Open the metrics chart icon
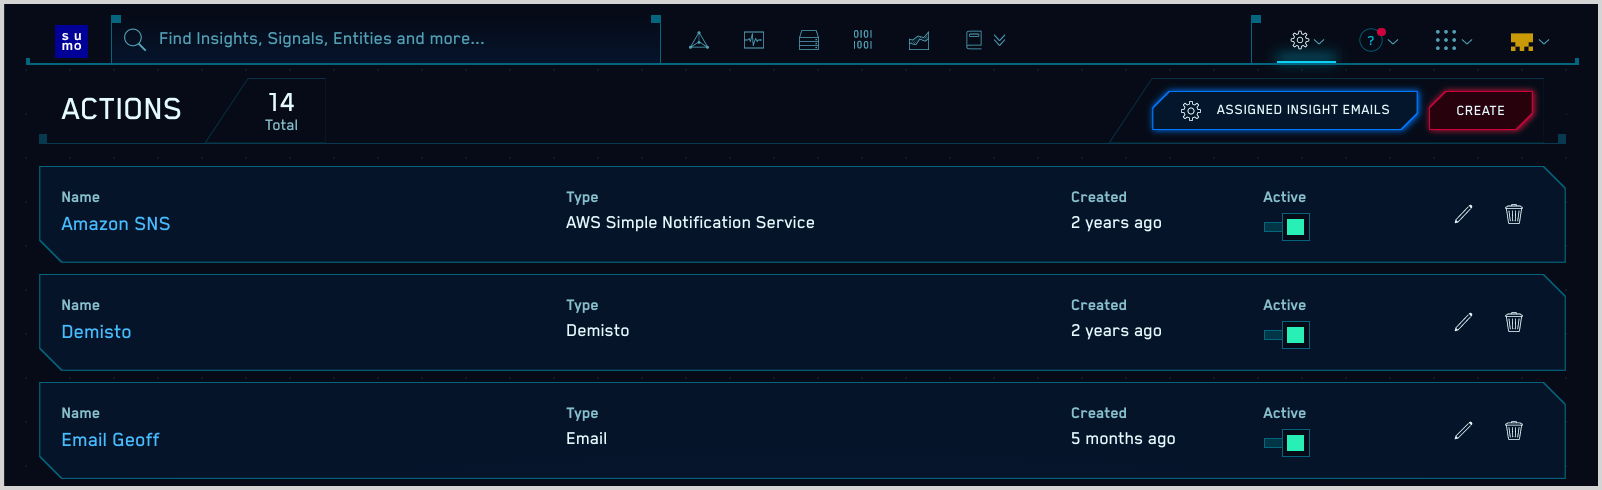This screenshot has height=490, width=1602. click(919, 40)
